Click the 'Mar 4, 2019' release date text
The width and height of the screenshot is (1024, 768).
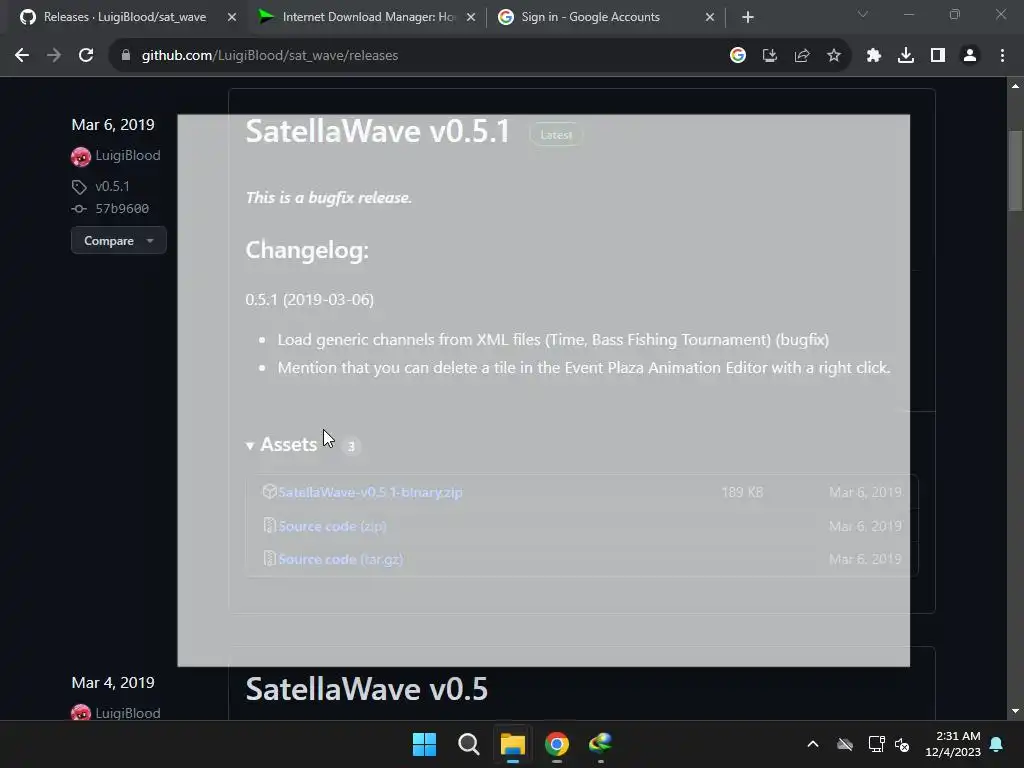(113, 682)
